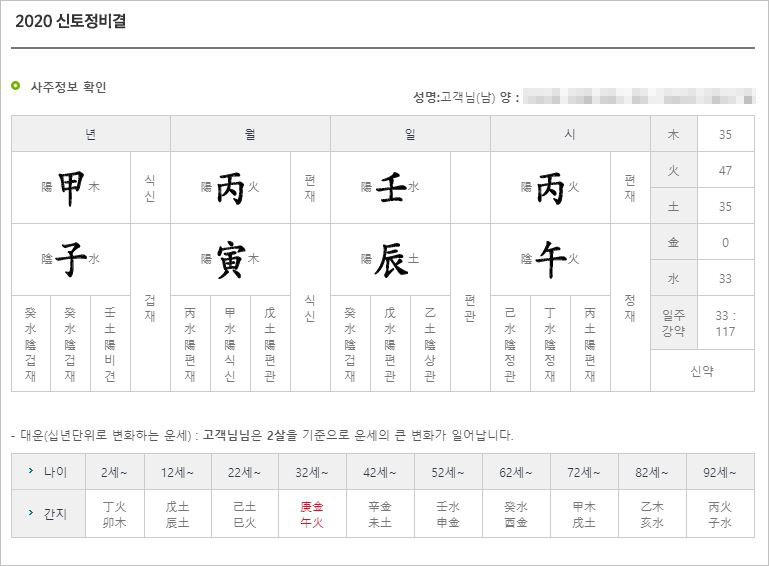The height and width of the screenshot is (566, 769).
Task: Click the 壬水 申金 간지 cell
Action: click(x=448, y=514)
